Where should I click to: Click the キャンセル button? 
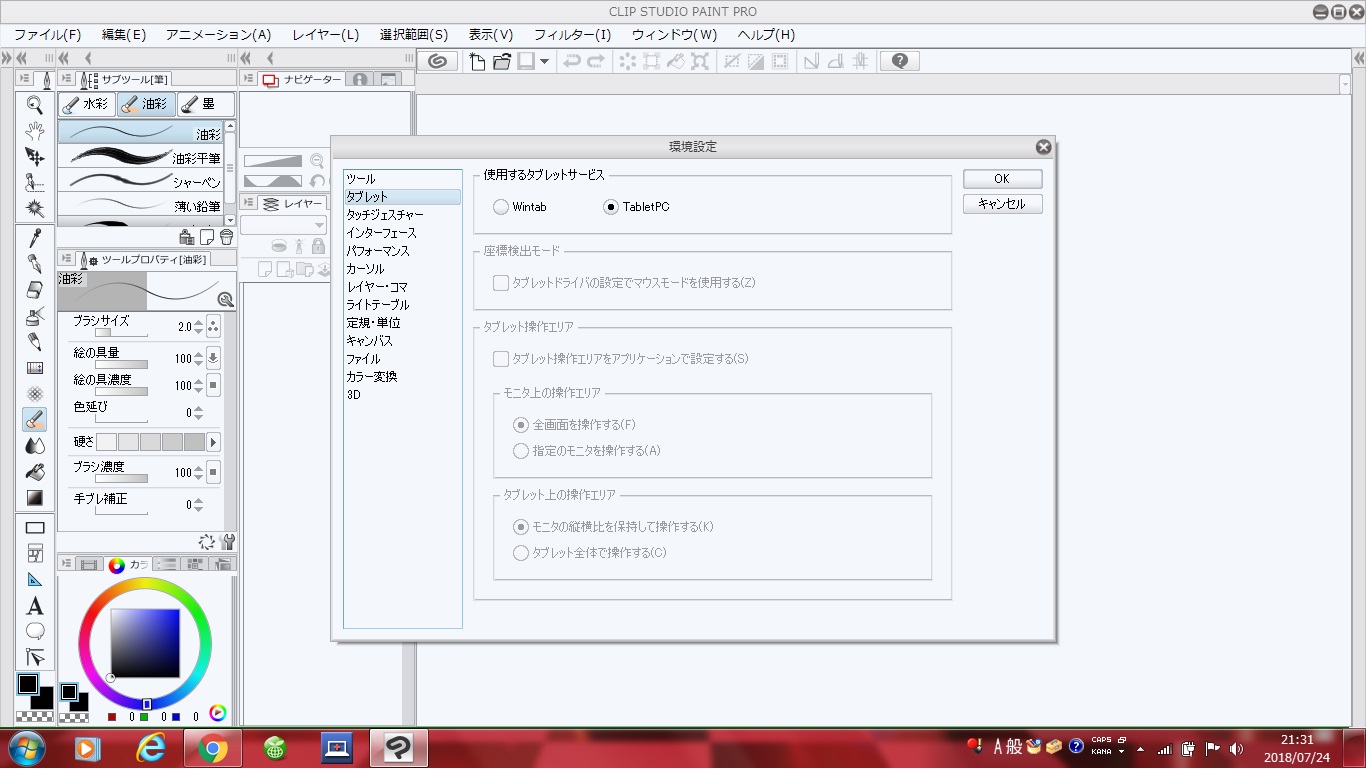click(1002, 204)
